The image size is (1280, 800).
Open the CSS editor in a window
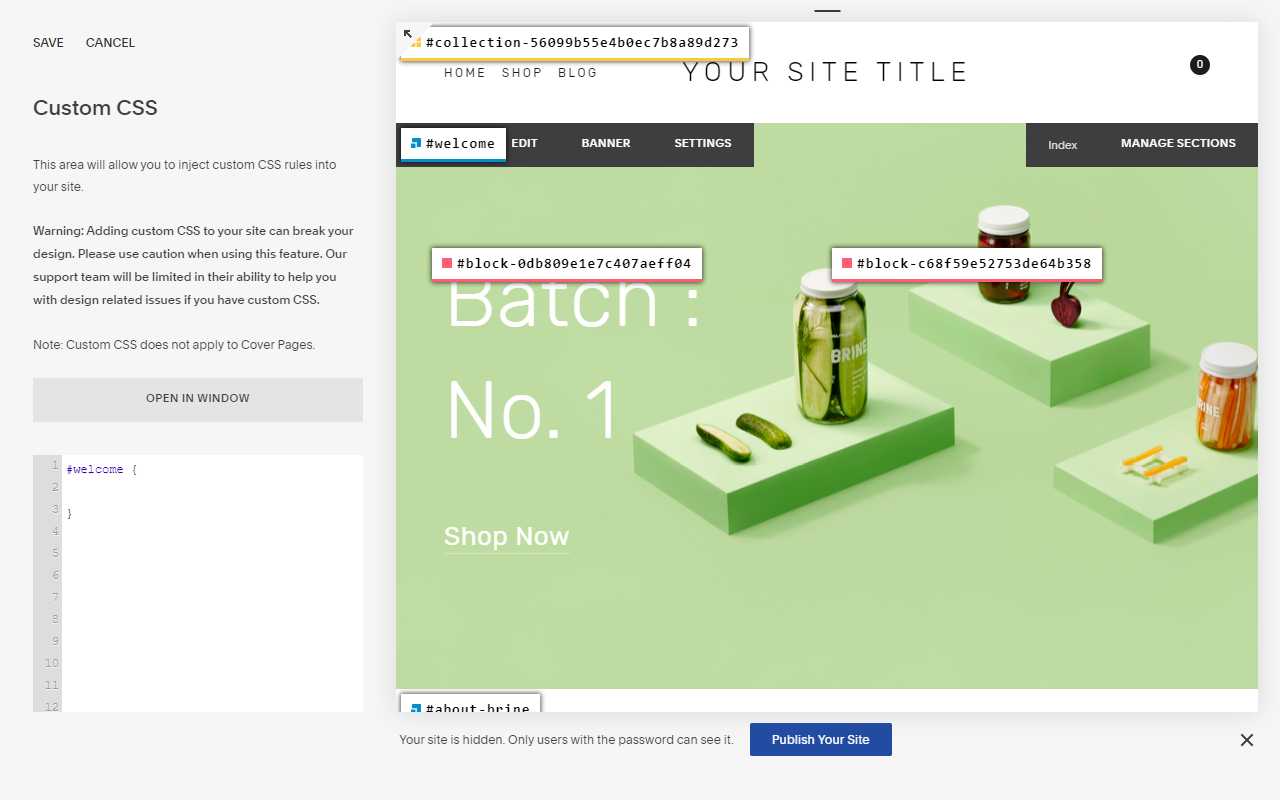[x=197, y=397]
